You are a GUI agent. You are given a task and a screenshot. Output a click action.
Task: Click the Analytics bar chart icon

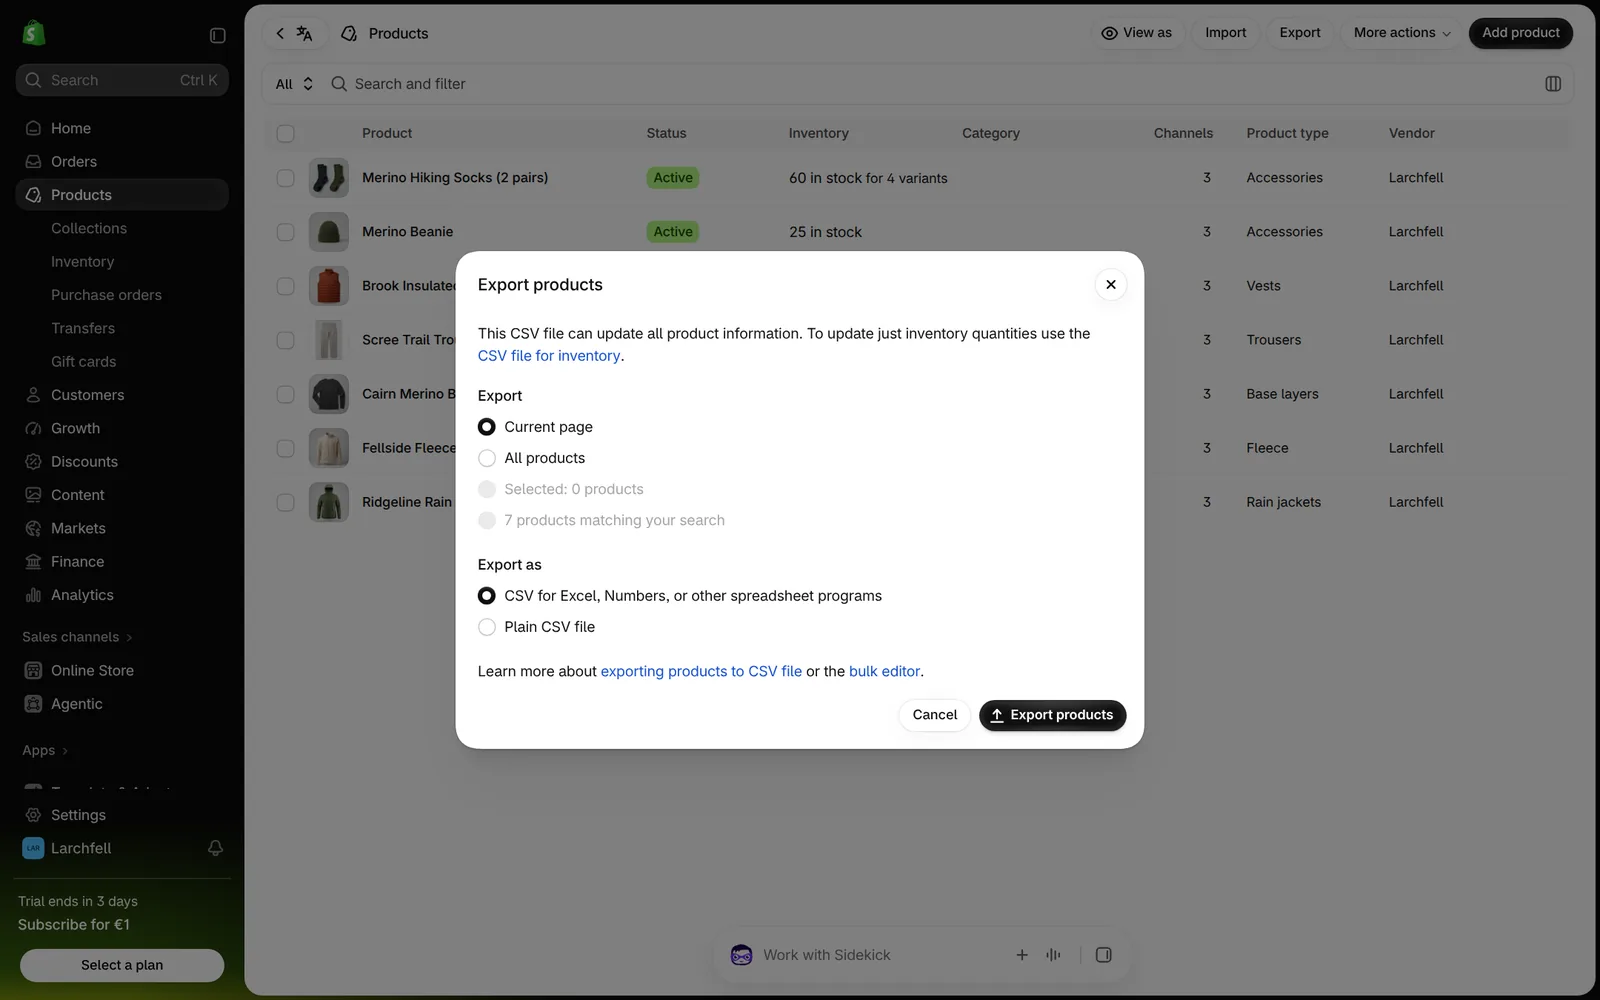pos(33,595)
